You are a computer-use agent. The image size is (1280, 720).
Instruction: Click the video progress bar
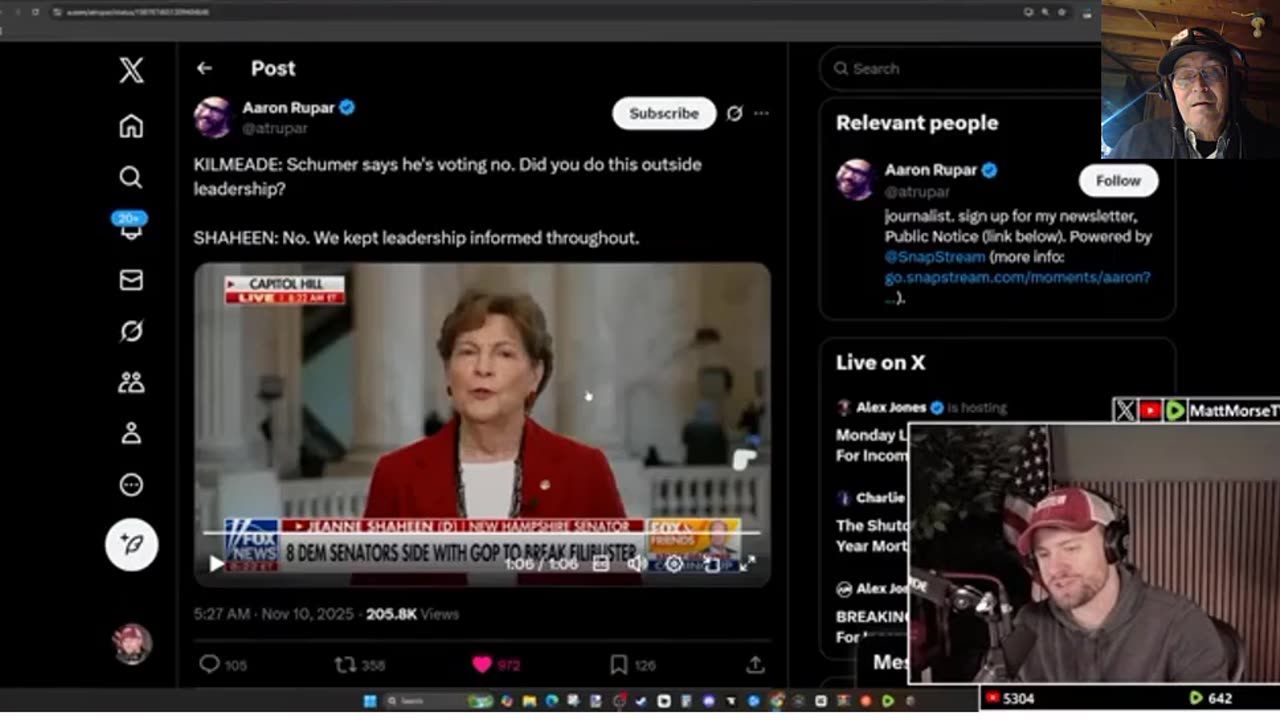[482, 532]
